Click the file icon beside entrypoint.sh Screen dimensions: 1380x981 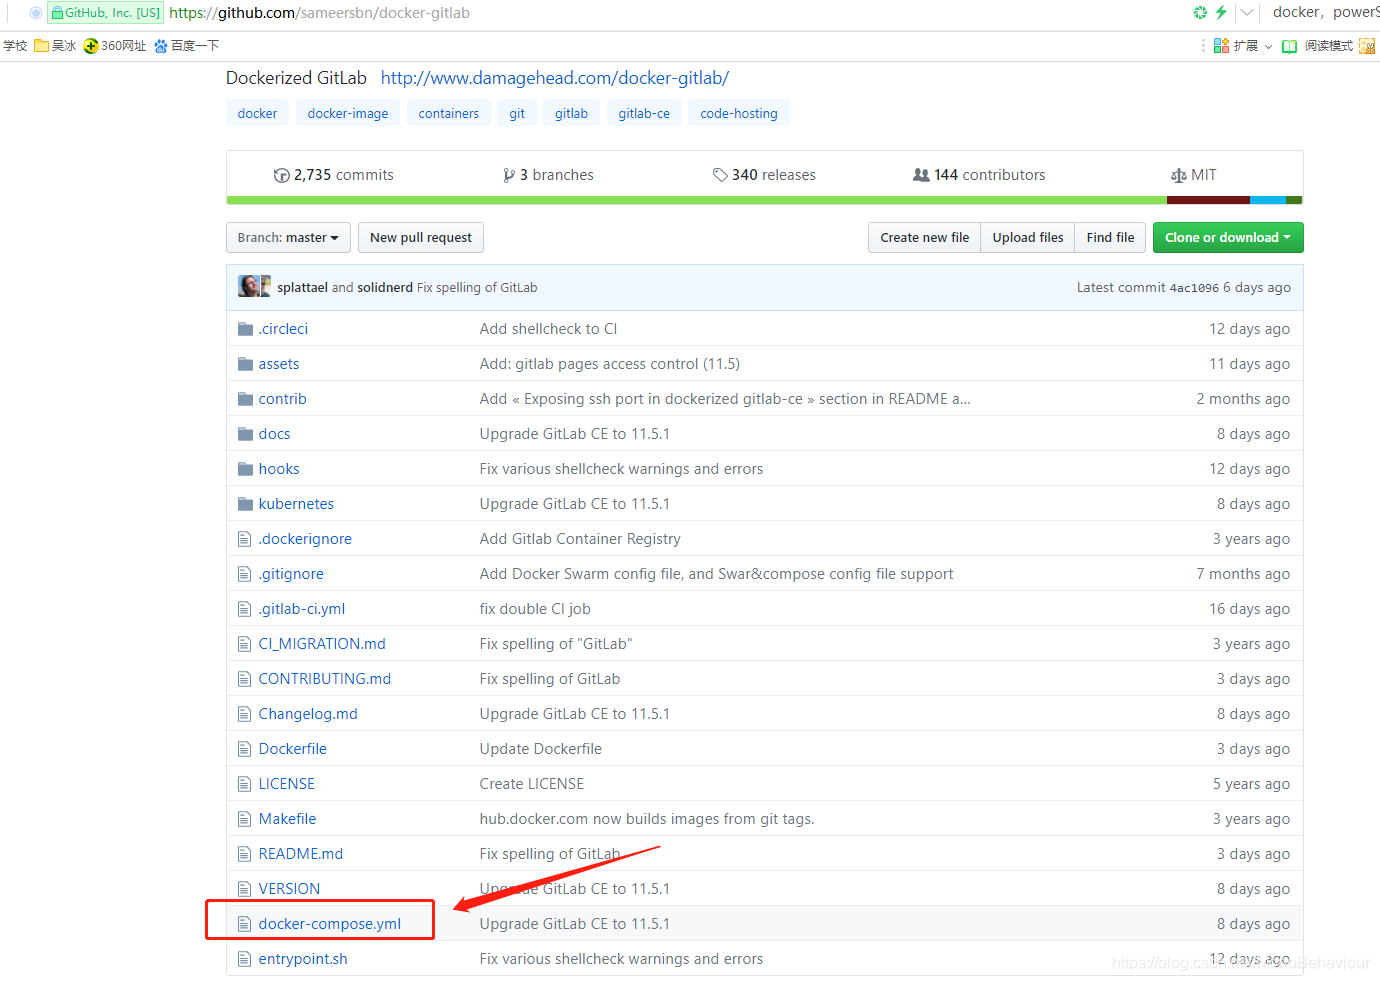click(244, 959)
